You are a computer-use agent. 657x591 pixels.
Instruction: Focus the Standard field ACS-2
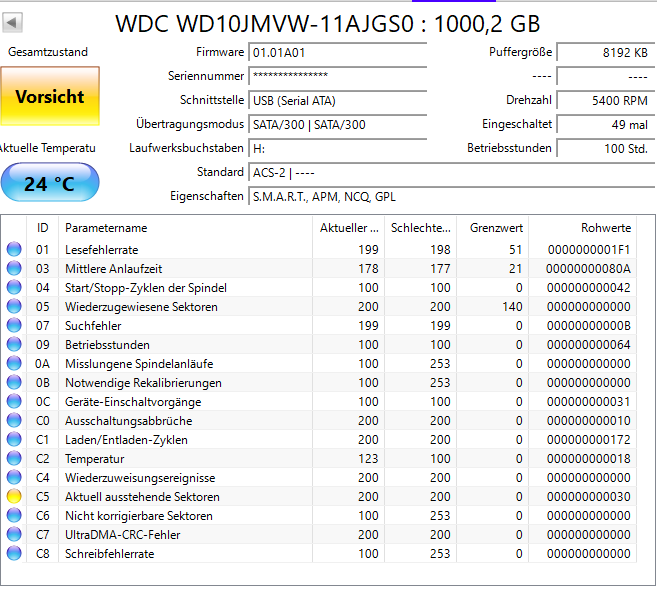tap(452, 172)
